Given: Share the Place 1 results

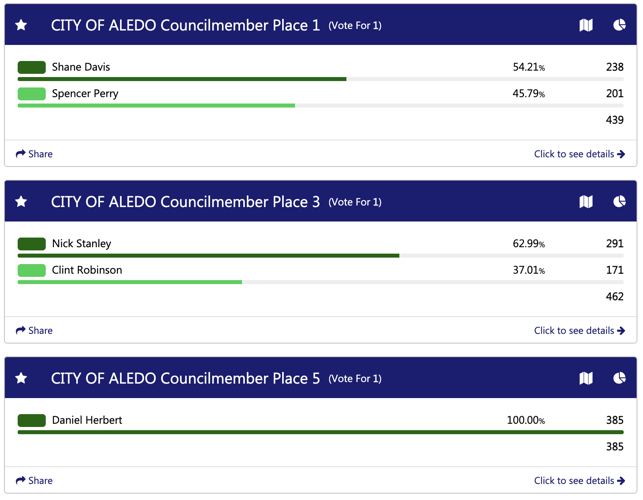Looking at the screenshot, I should 34,154.
